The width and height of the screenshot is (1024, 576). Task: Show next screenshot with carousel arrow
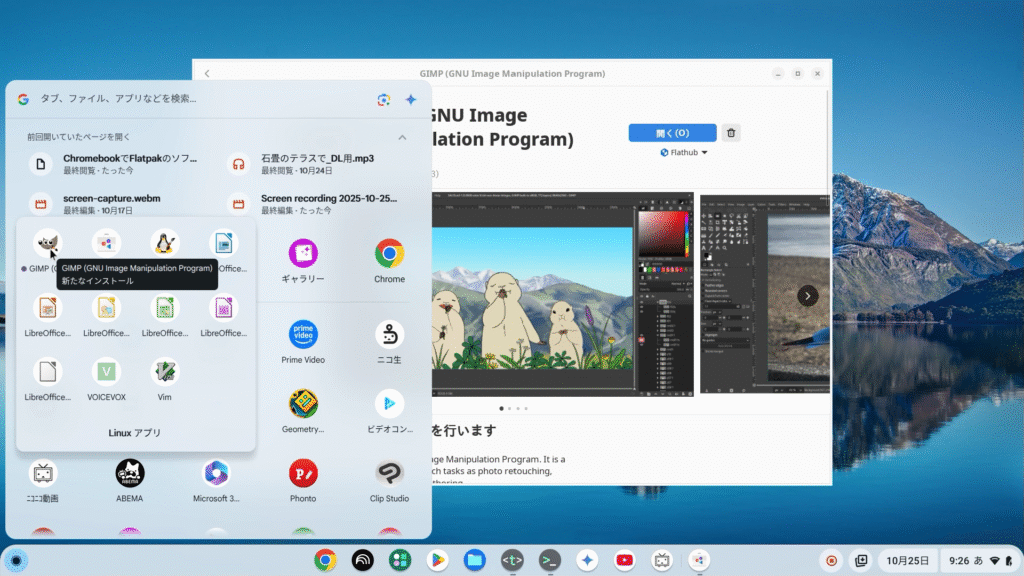807,296
